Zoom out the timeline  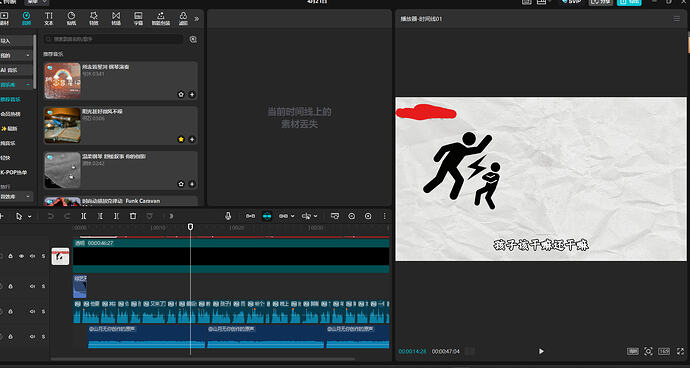tap(352, 216)
